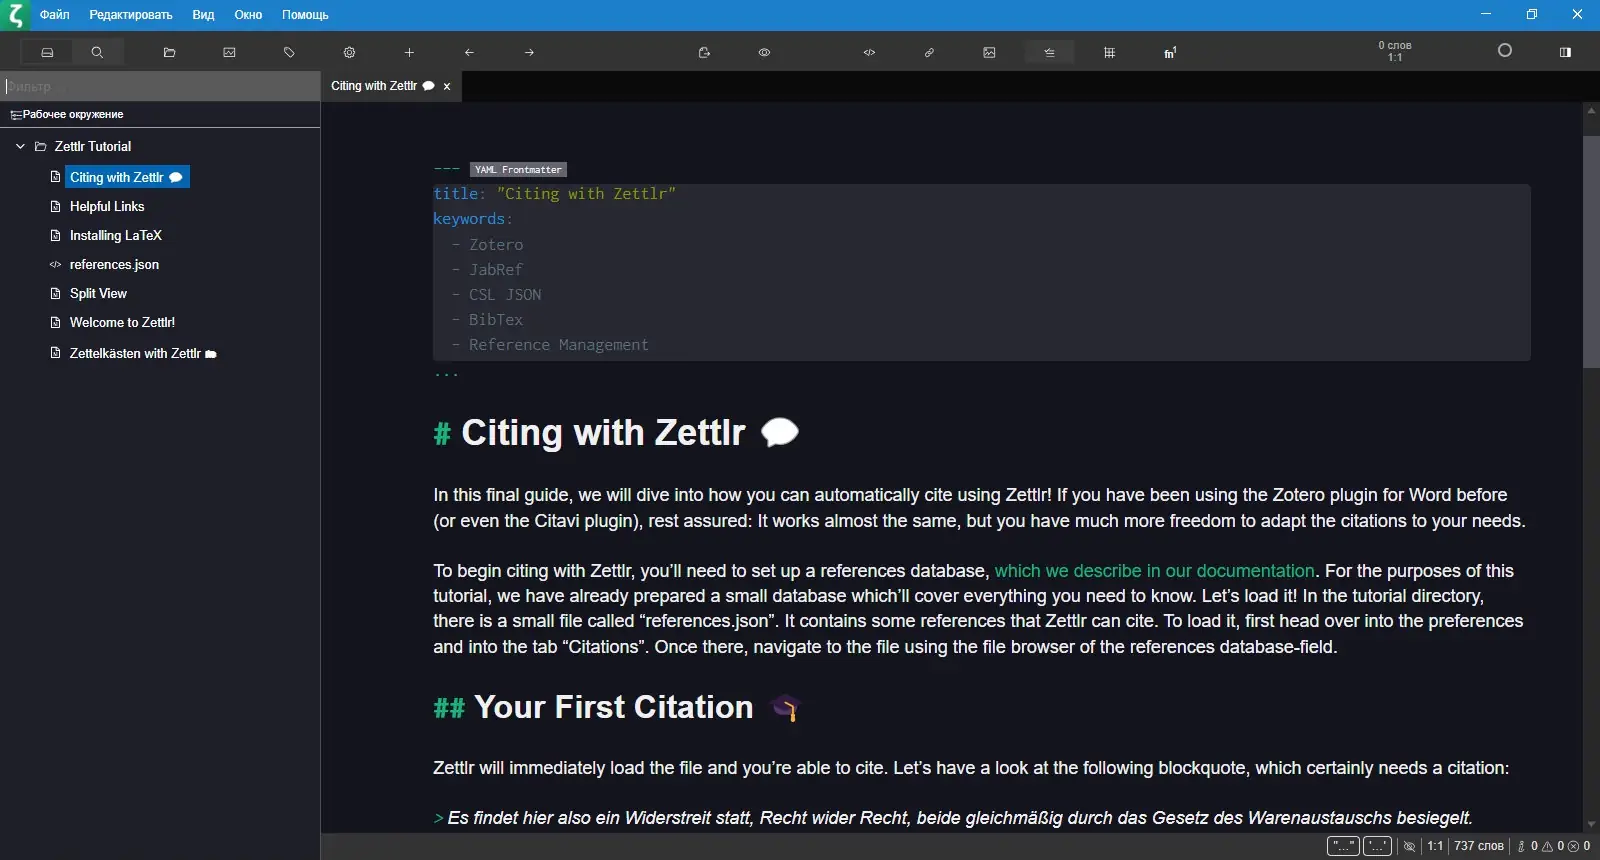Click the file filter input field
The height and width of the screenshot is (860, 1600).
pos(160,86)
